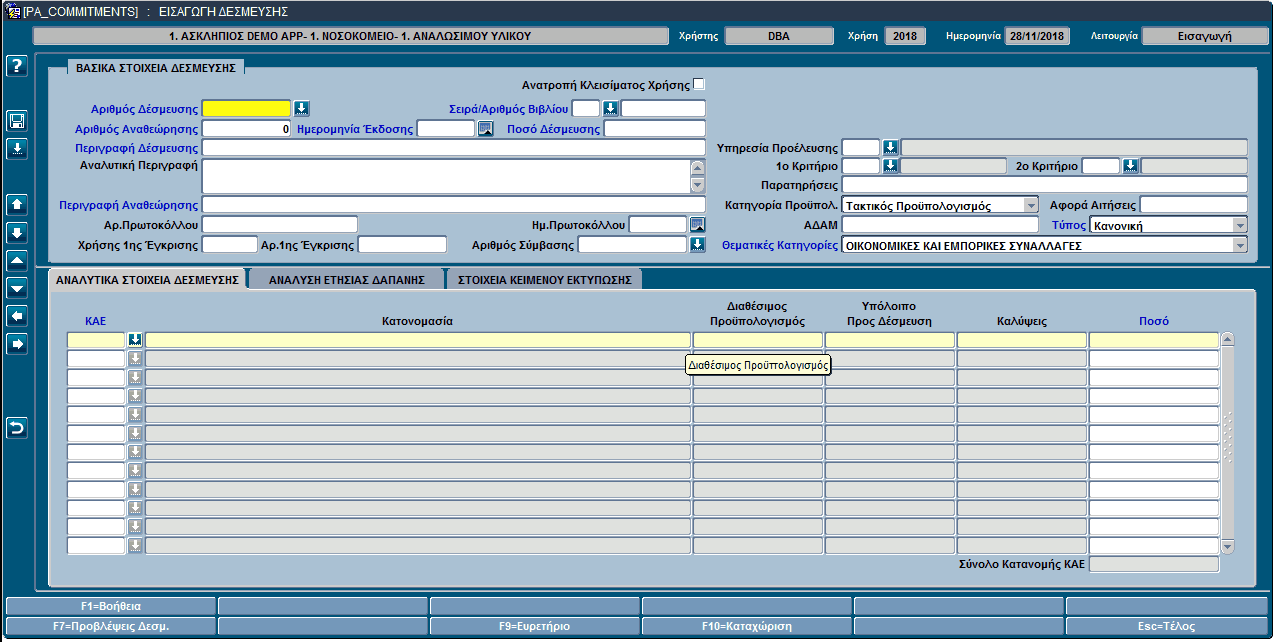Click the Αφορά Αιτήσεις field
The image size is (1273, 642).
(1194, 205)
